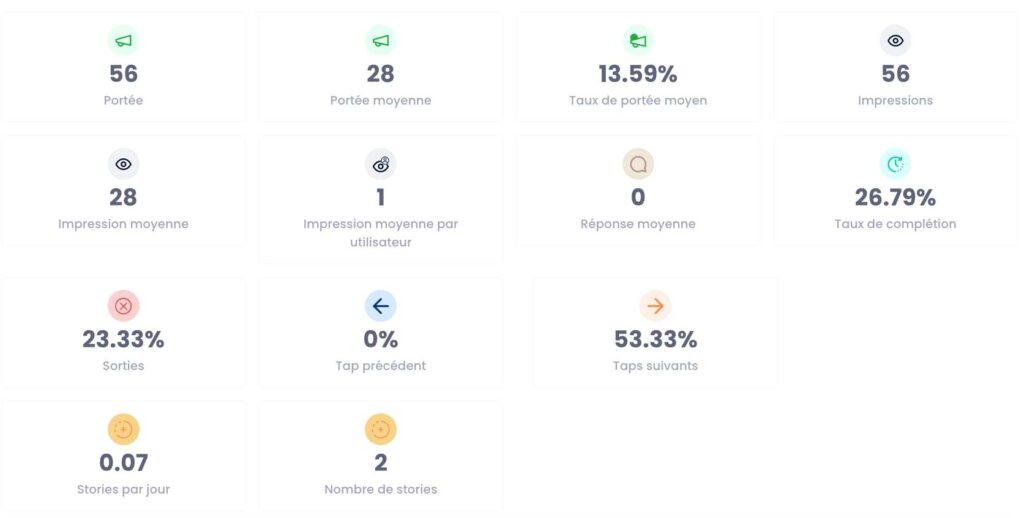Click the 53.33% Taps suivants value

click(x=656, y=339)
